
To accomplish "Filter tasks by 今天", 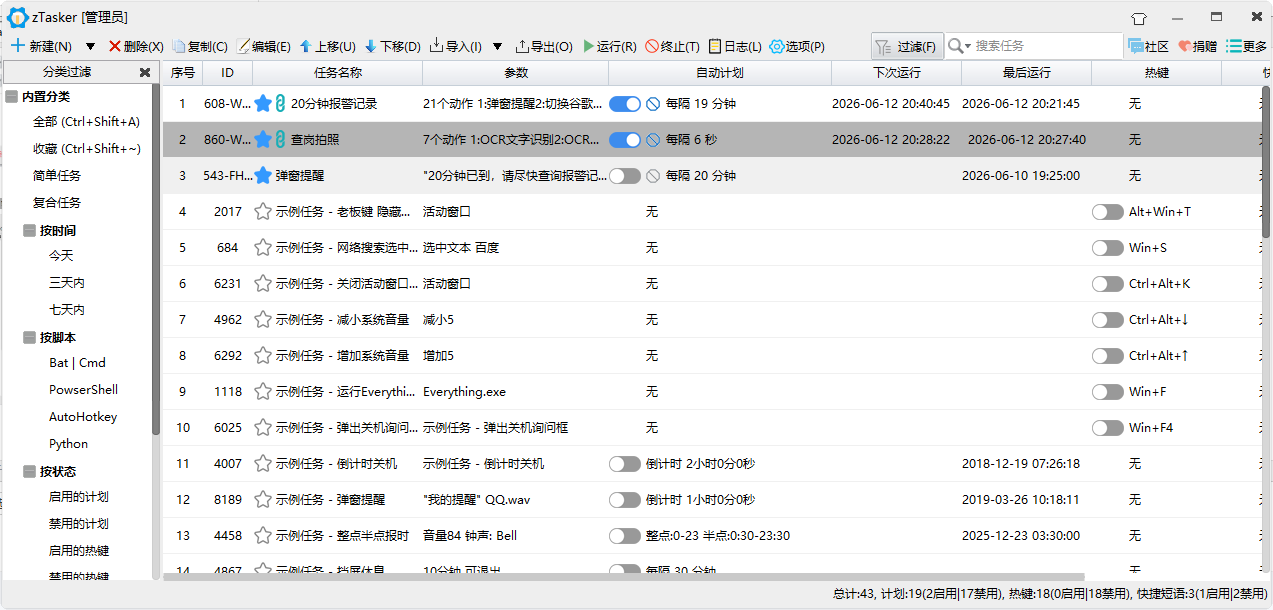I will coord(61,256).
